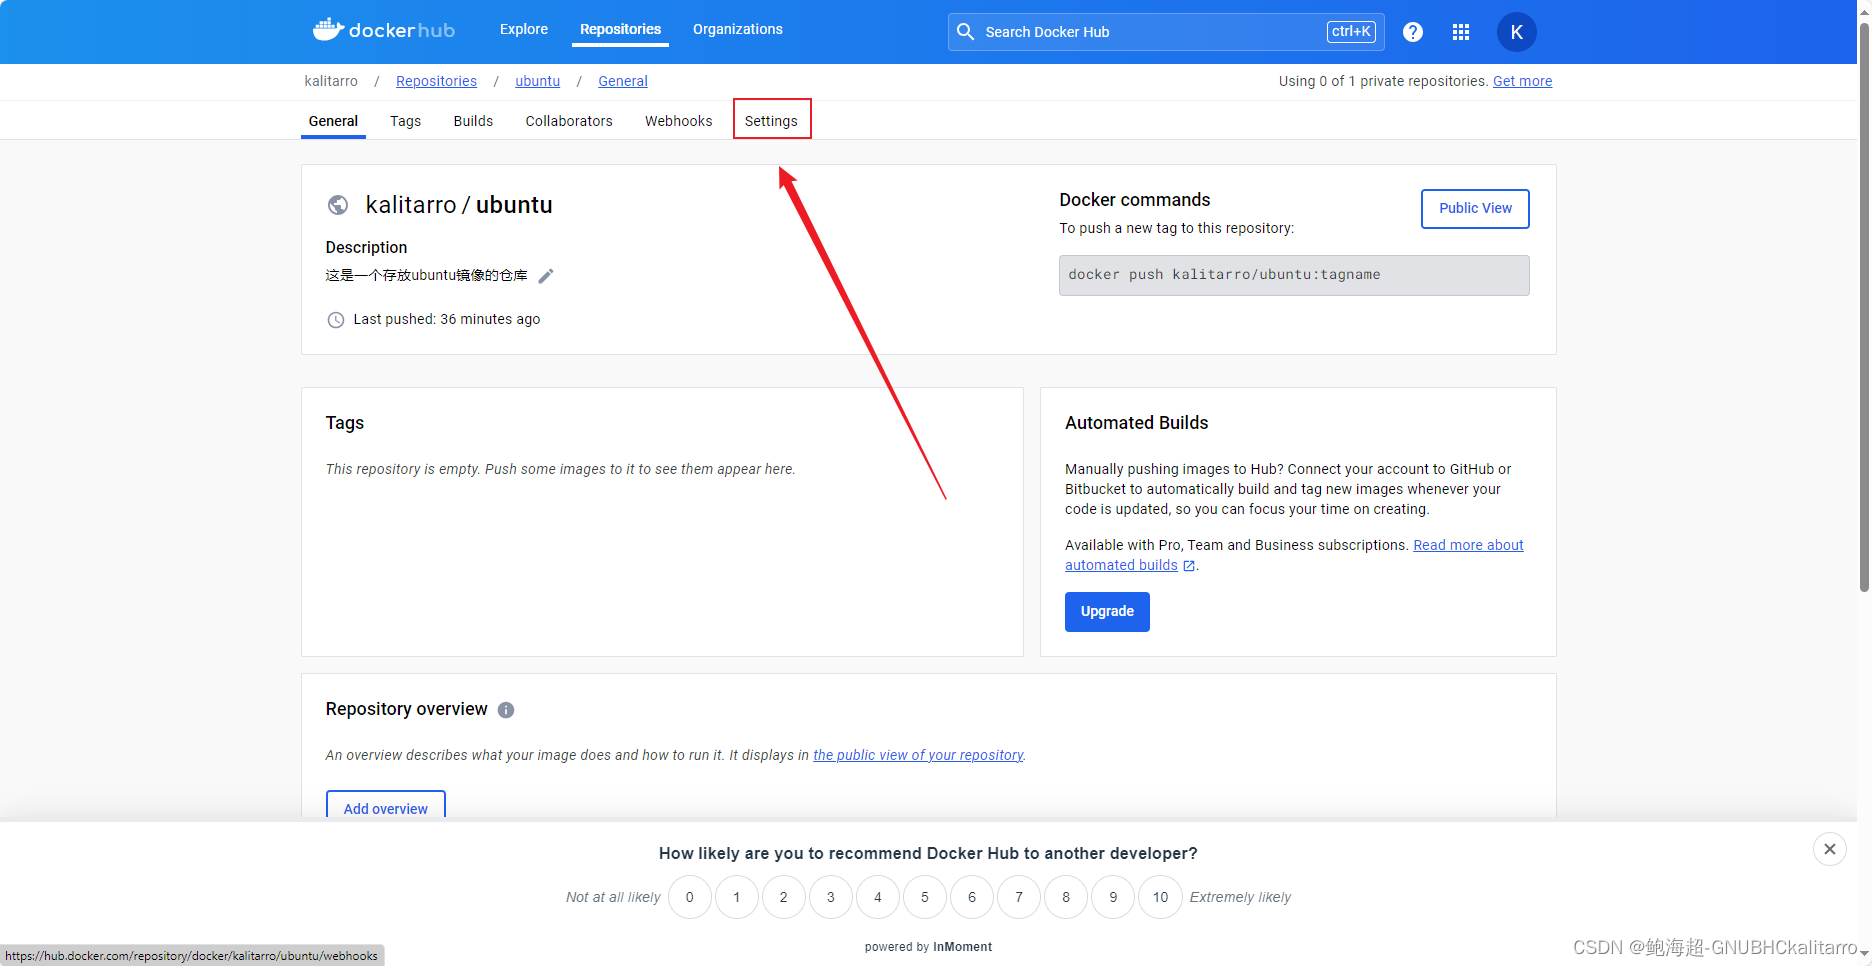This screenshot has width=1872, height=966.
Task: Select rating 1 in the survey
Action: (x=737, y=897)
